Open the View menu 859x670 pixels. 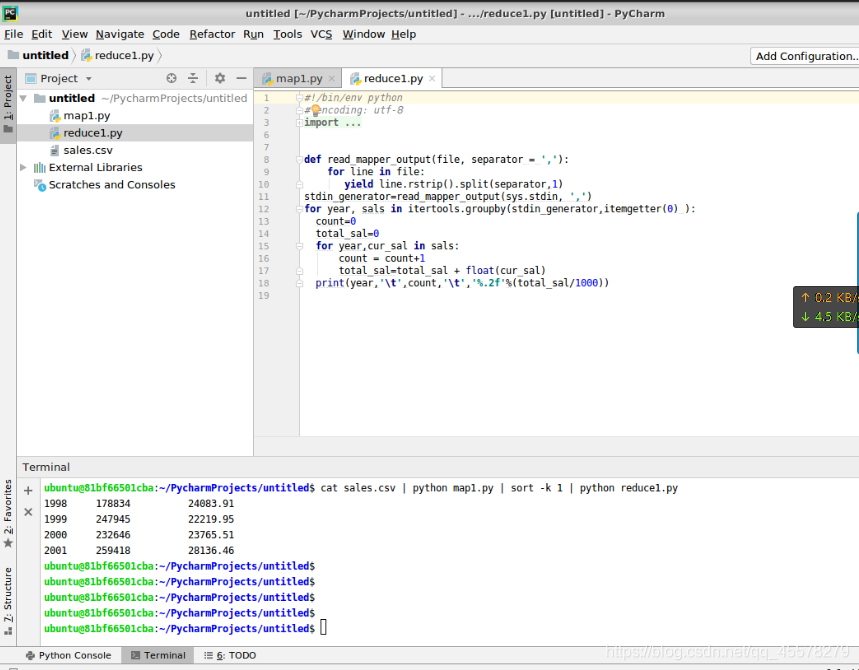pyautogui.click(x=75, y=34)
